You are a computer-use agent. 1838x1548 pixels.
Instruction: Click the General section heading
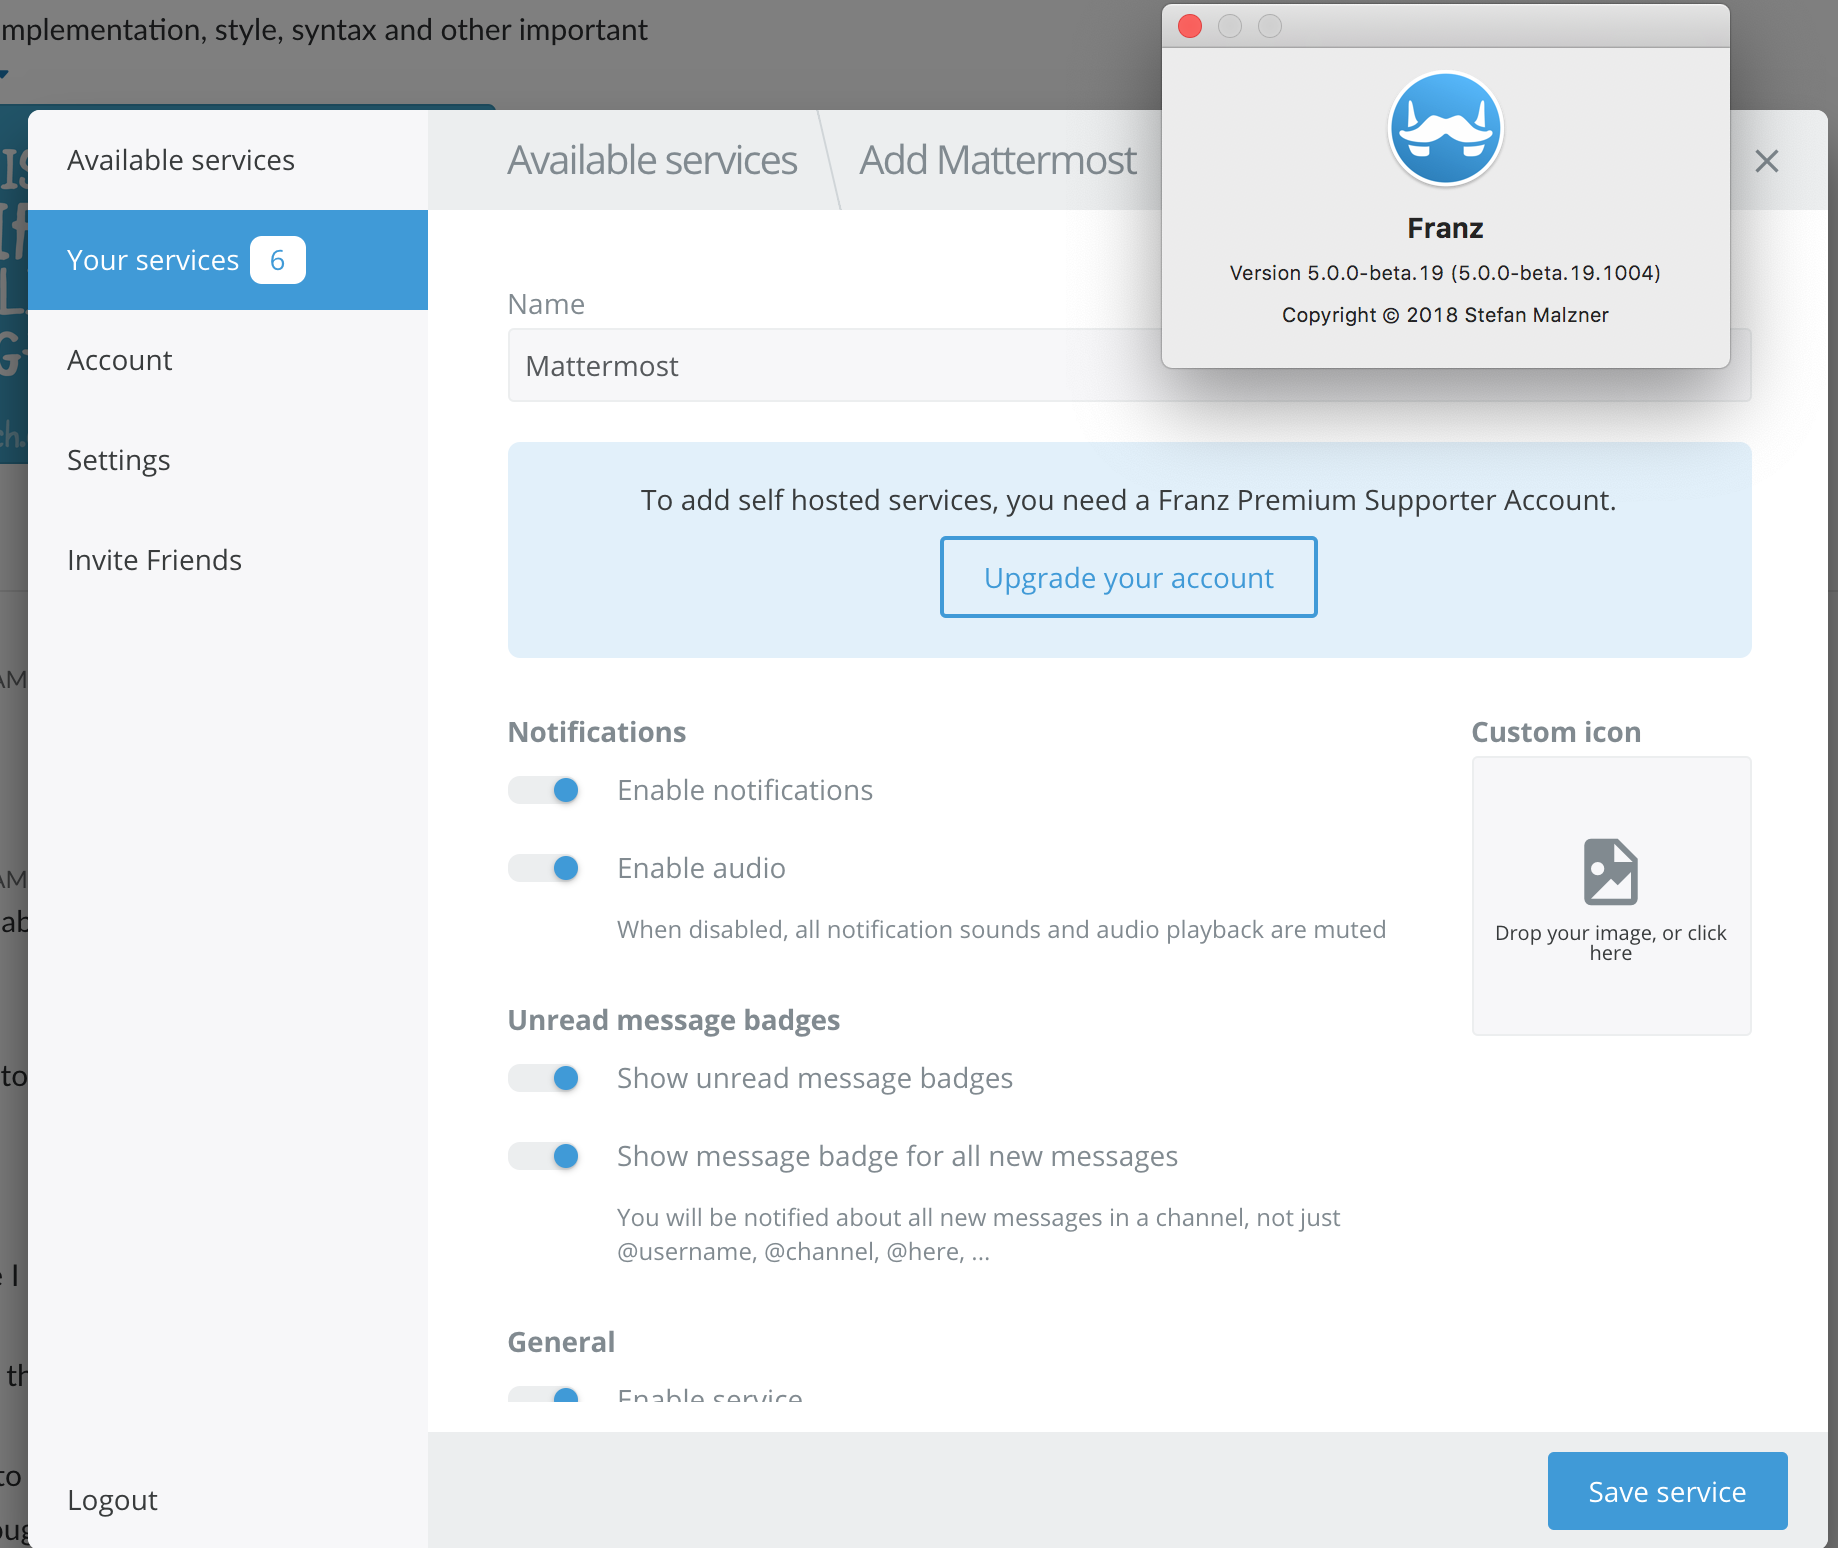(x=561, y=1342)
